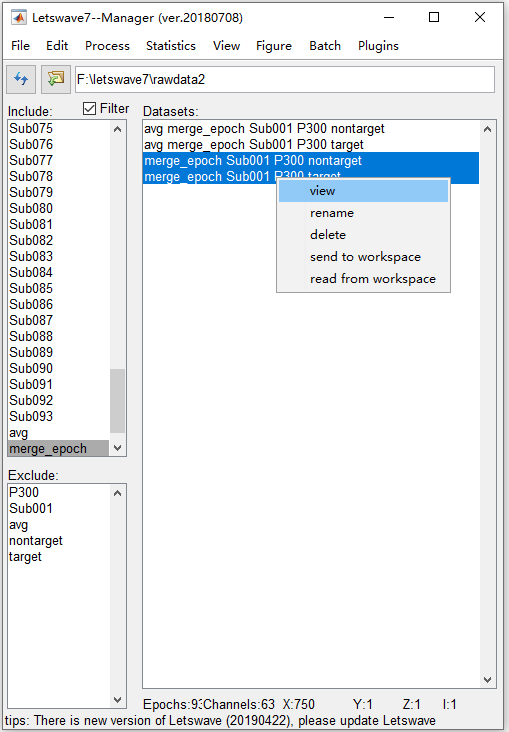Viewport: 509px width, 732px height.
Task: Select read from workspace option
Action: [x=363, y=279]
